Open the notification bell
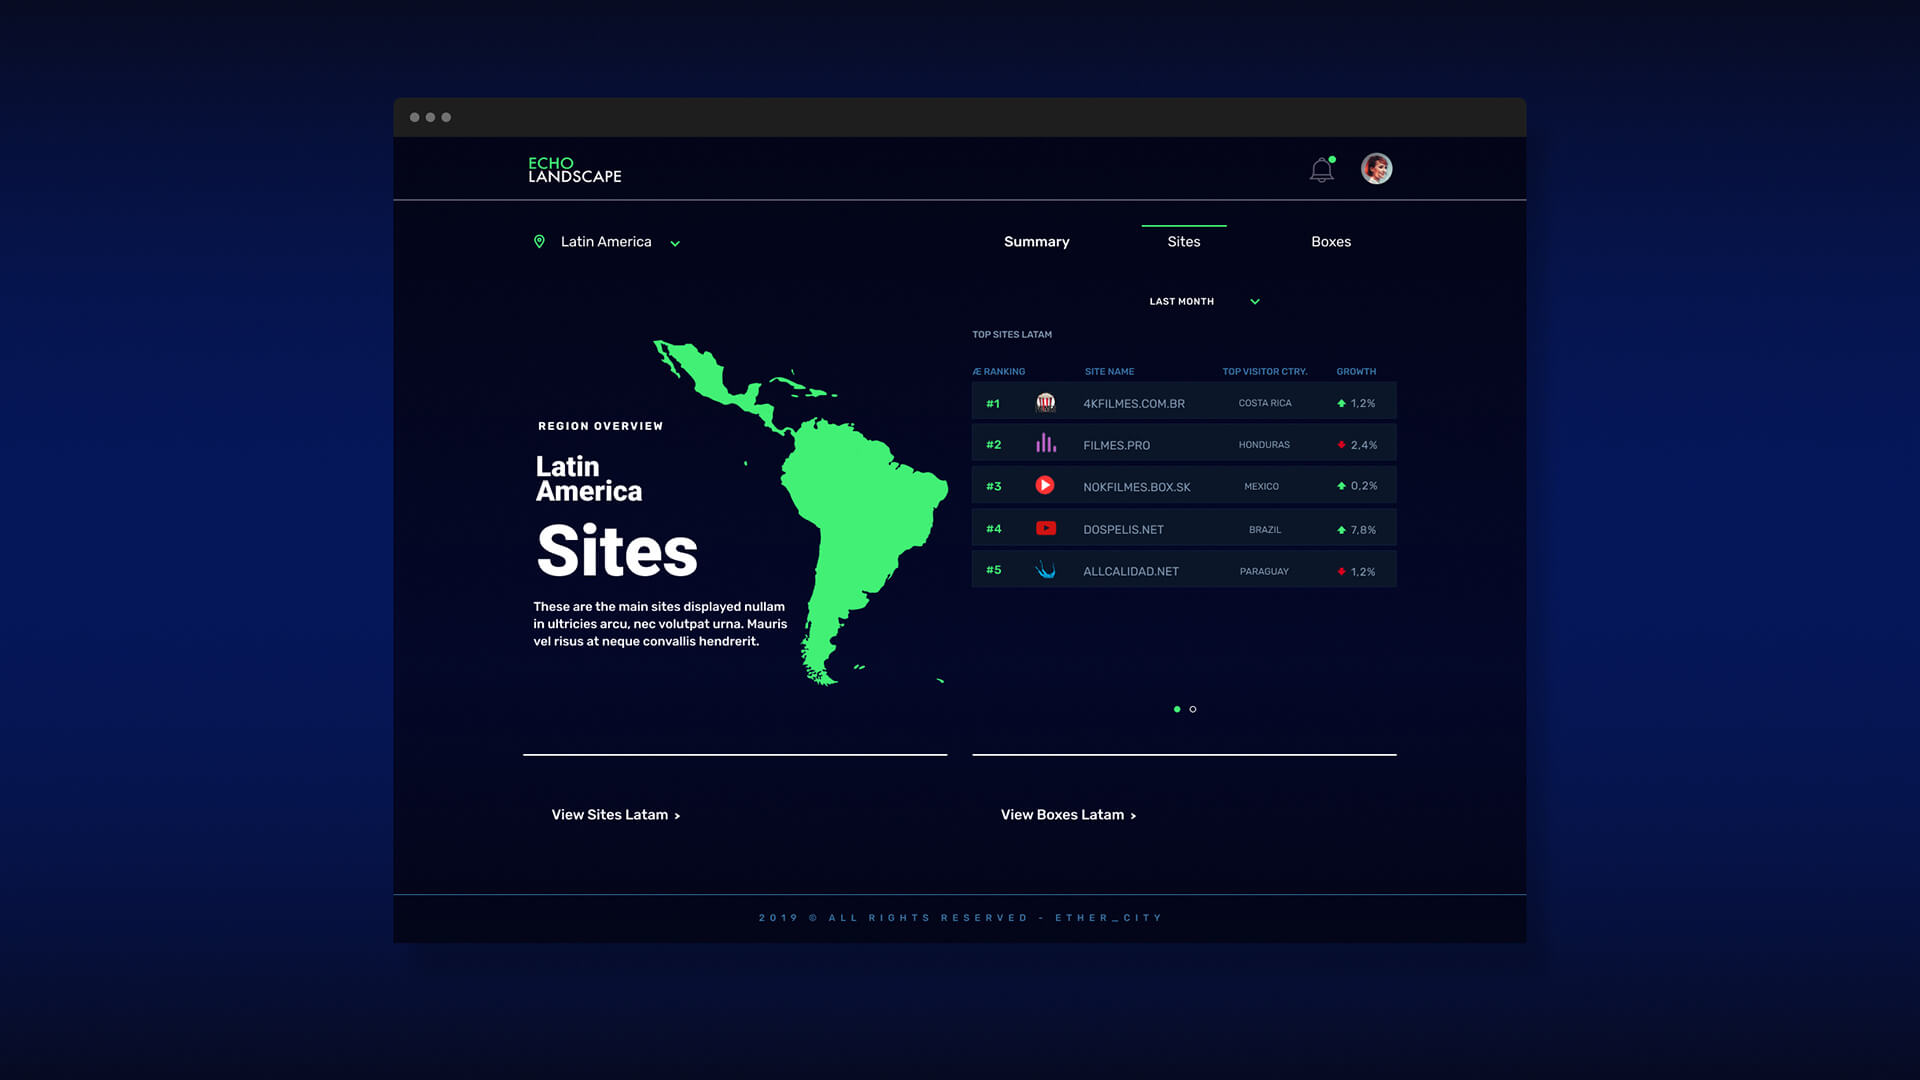 point(1321,170)
